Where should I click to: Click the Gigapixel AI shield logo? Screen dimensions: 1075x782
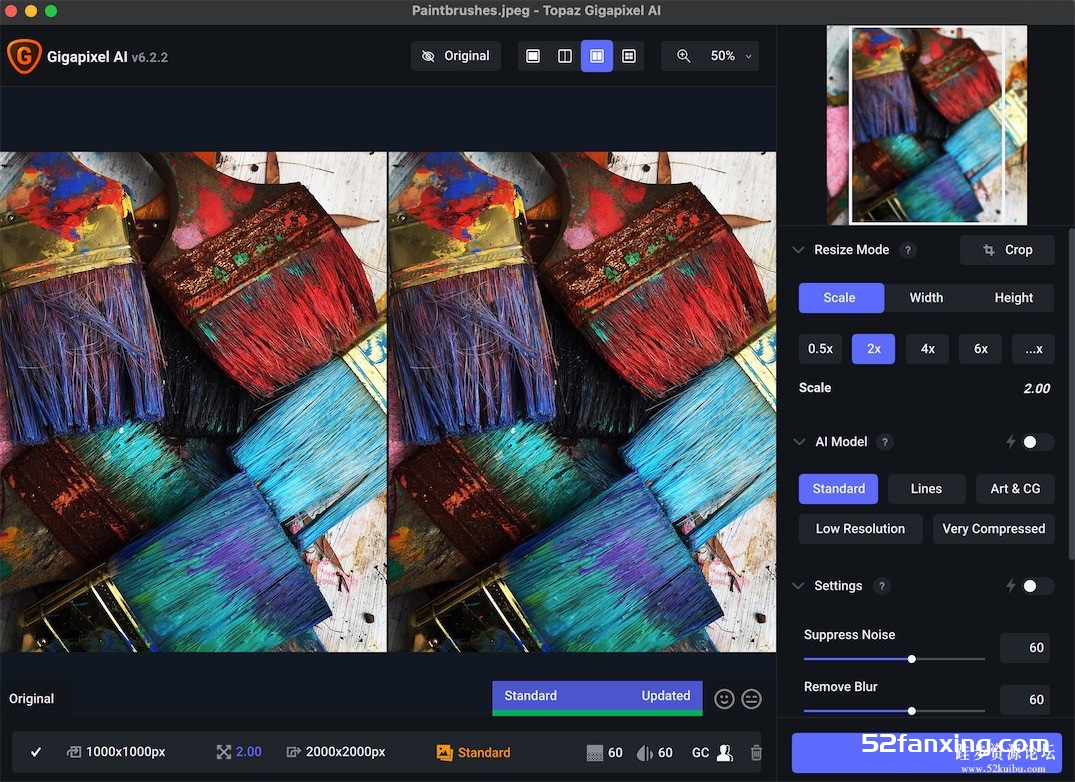click(x=24, y=56)
